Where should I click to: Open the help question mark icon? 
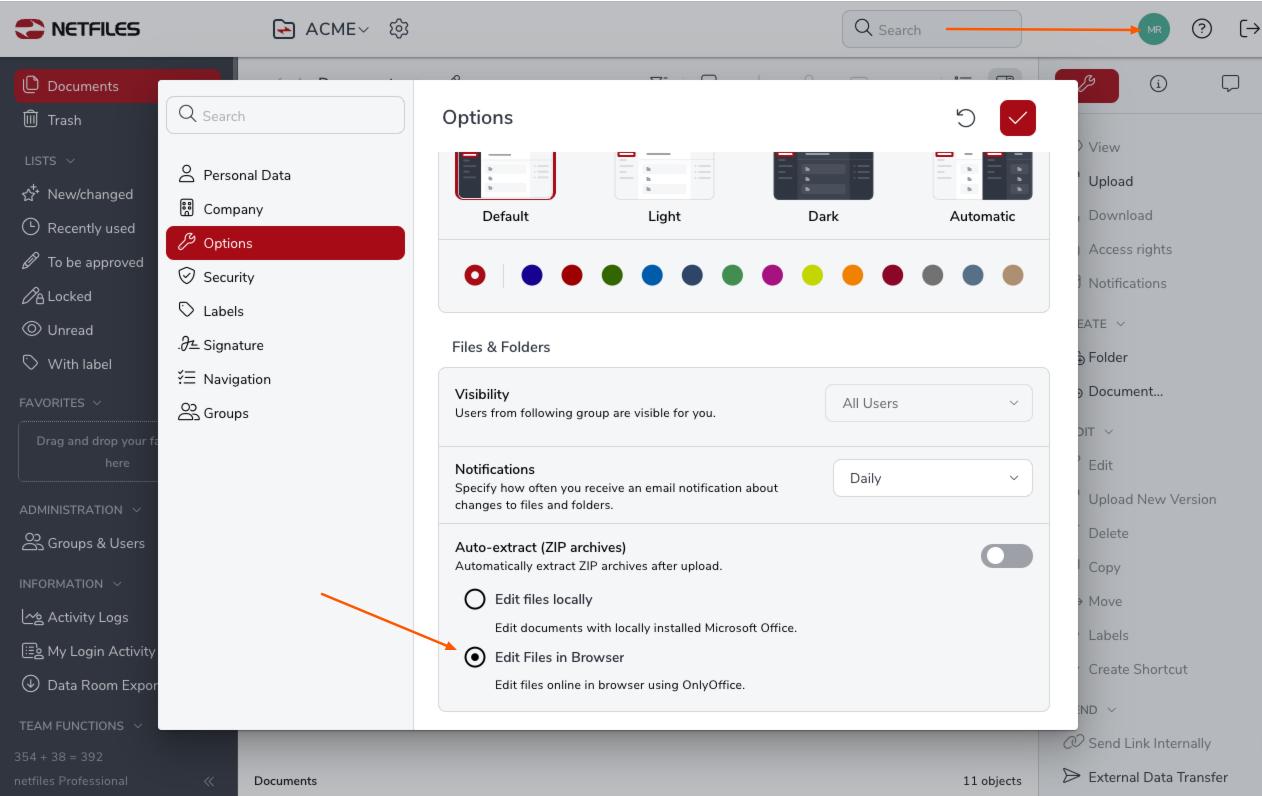pyautogui.click(x=1201, y=29)
